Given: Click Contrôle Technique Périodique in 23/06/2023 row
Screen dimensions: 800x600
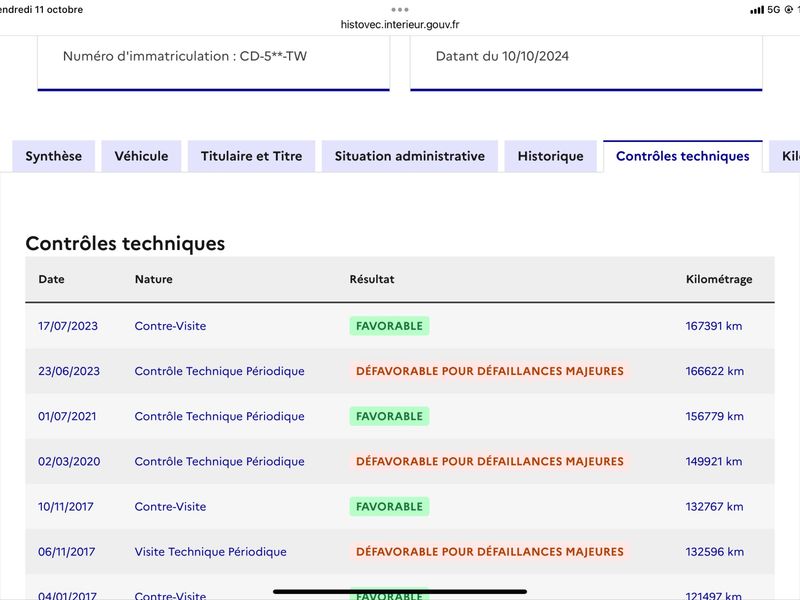Looking at the screenshot, I should [x=219, y=371].
